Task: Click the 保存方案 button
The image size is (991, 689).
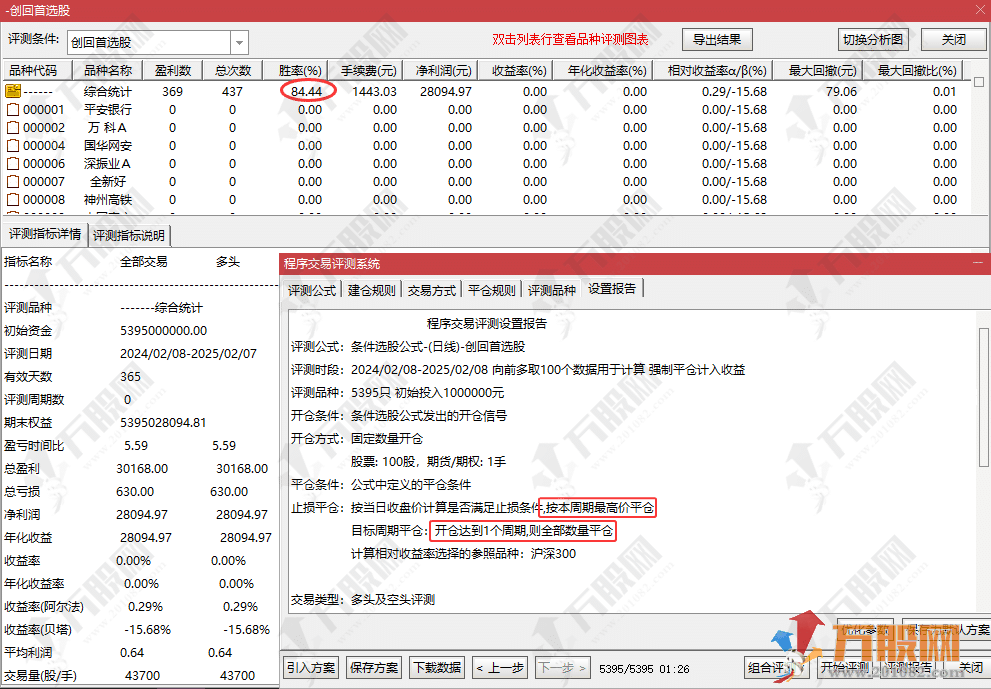Action: pyautogui.click(x=374, y=668)
